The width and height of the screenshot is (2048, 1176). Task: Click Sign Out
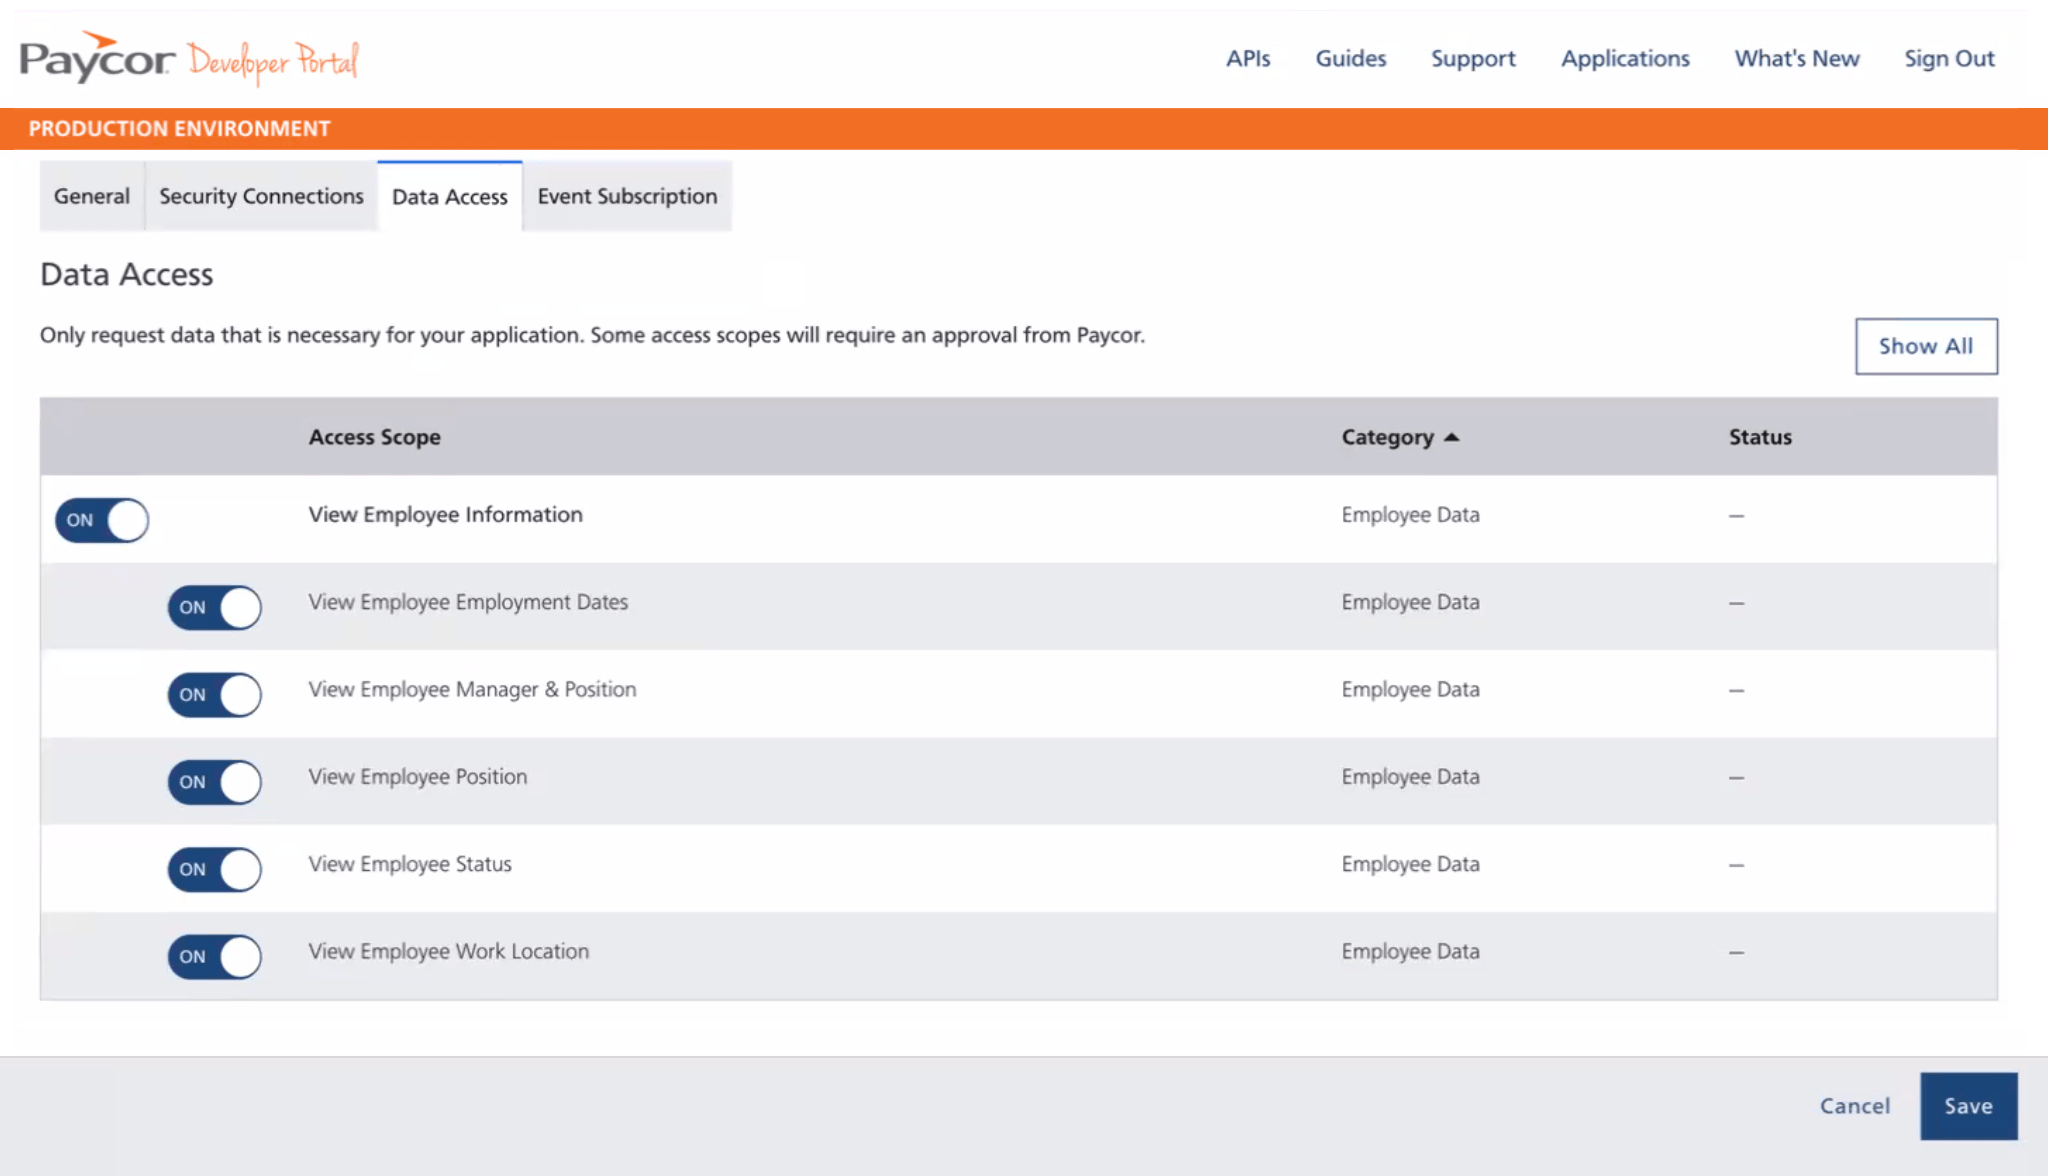coord(1949,58)
